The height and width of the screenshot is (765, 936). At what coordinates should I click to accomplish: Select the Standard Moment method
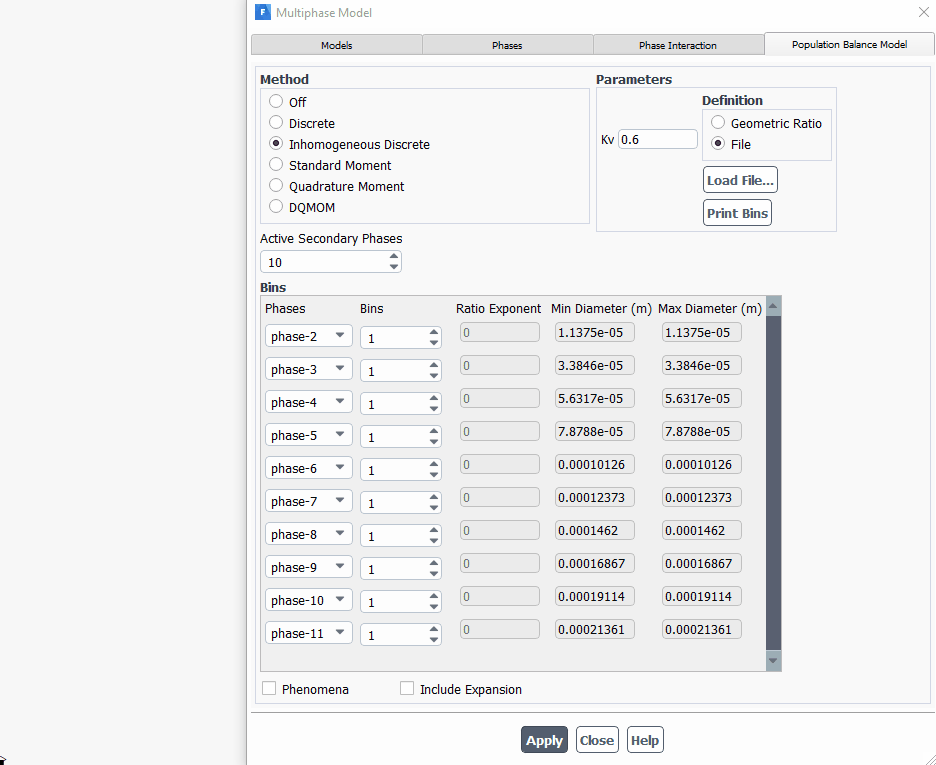pyautogui.click(x=275, y=165)
